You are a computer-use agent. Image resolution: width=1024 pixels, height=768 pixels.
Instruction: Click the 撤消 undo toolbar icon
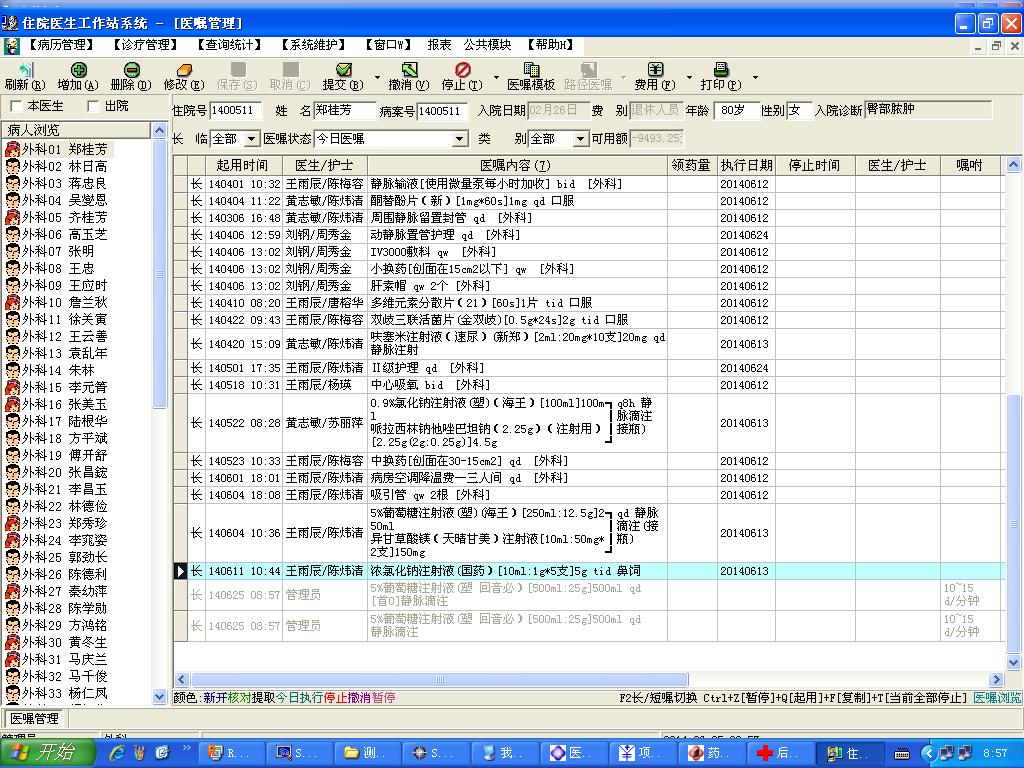(x=409, y=70)
